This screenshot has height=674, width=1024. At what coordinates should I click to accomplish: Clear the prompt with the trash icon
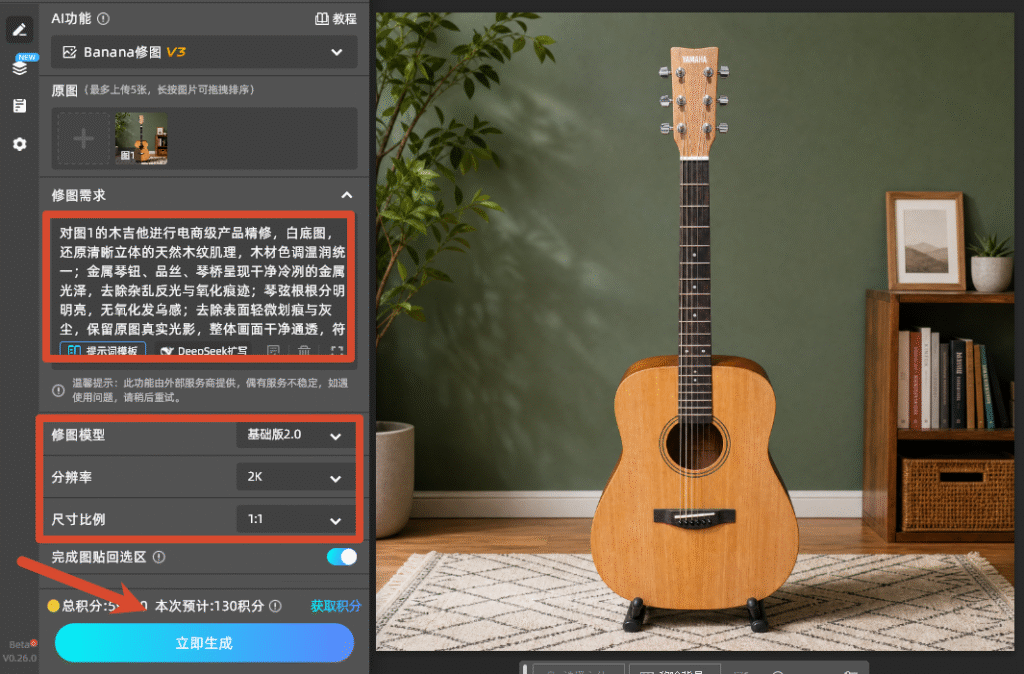click(x=304, y=351)
